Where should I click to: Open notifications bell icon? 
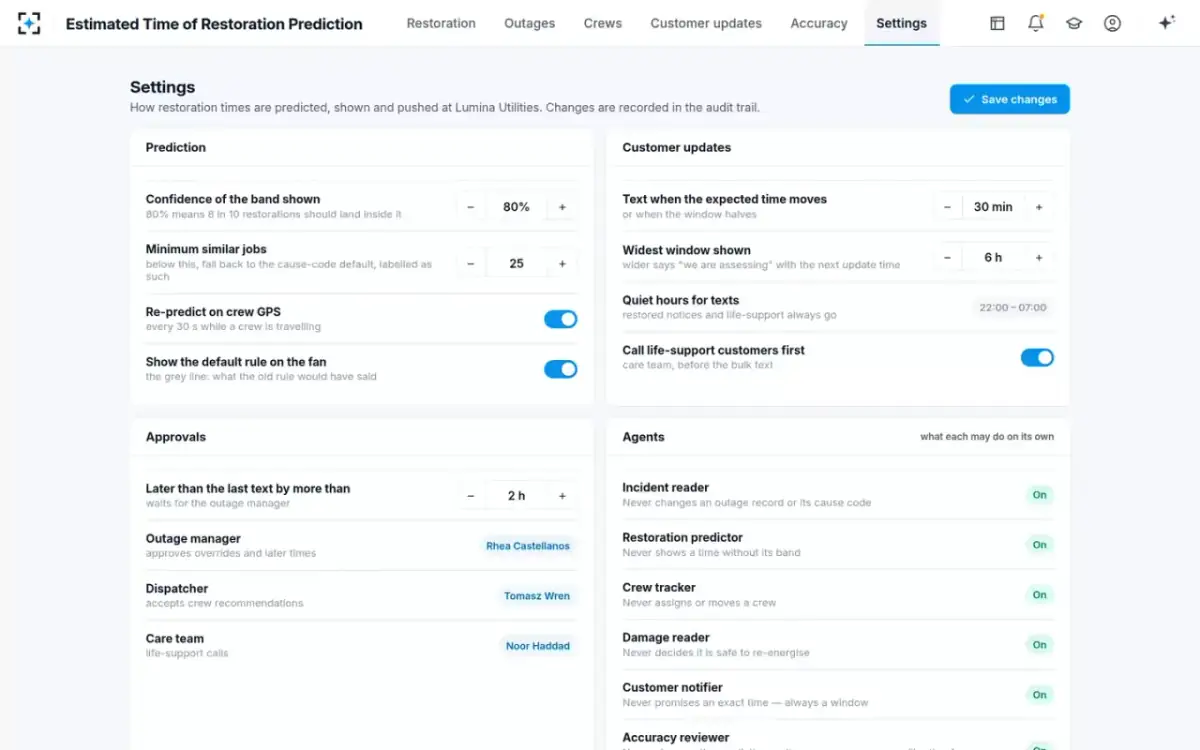1036,23
